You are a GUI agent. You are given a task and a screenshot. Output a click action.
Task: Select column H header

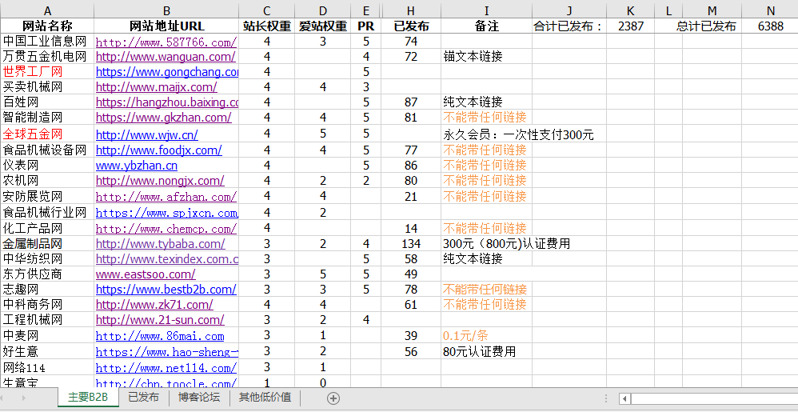click(x=411, y=10)
